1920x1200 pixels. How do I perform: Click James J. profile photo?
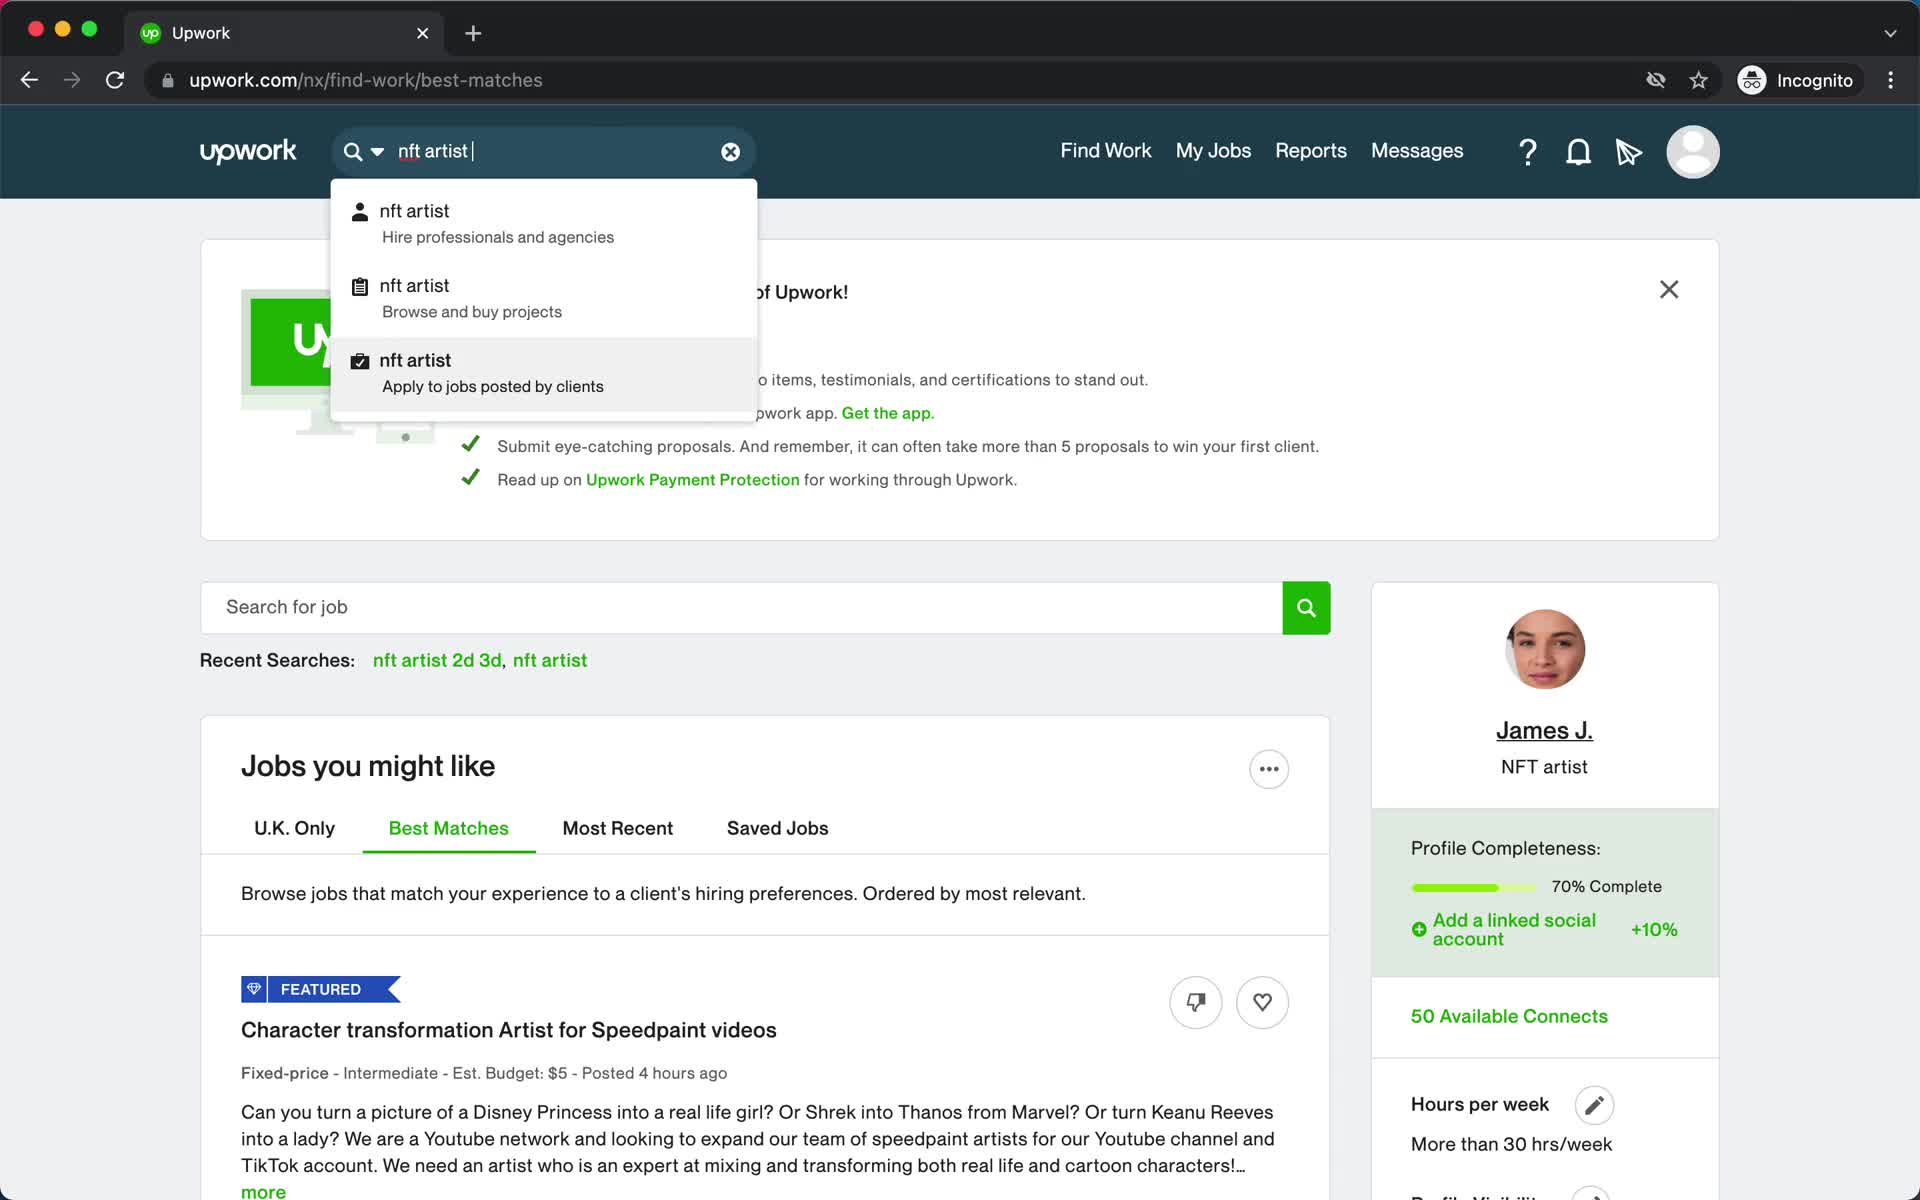(x=1545, y=649)
